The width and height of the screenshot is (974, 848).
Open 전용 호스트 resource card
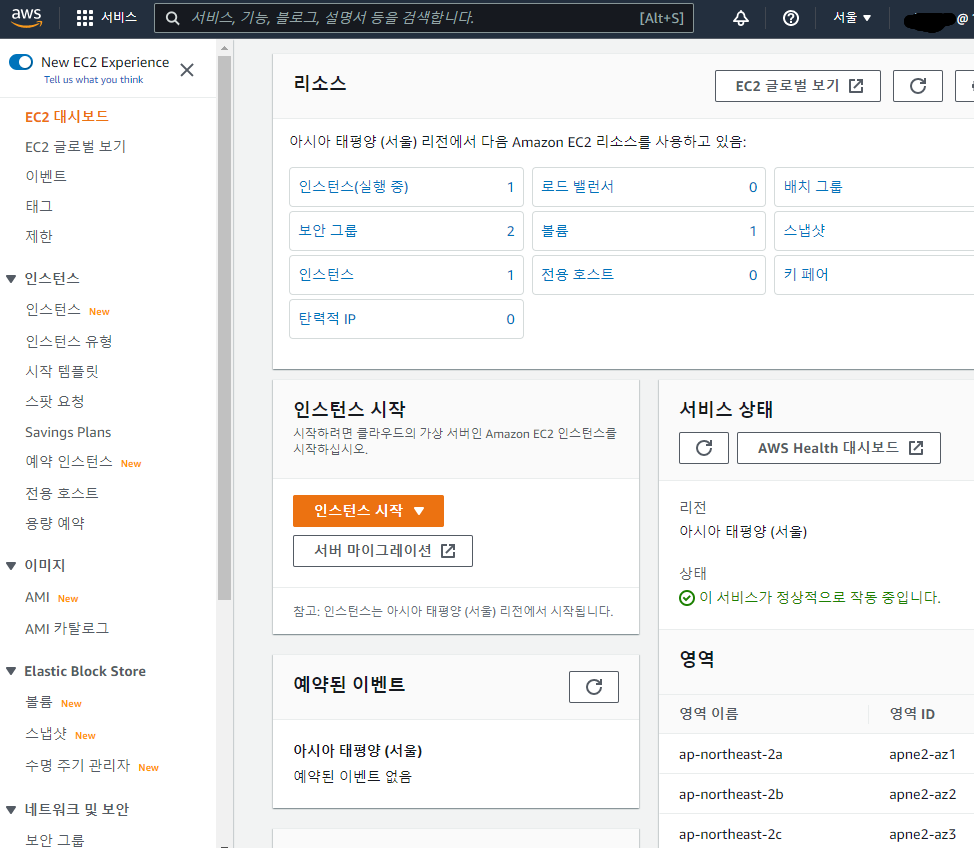(x=649, y=275)
